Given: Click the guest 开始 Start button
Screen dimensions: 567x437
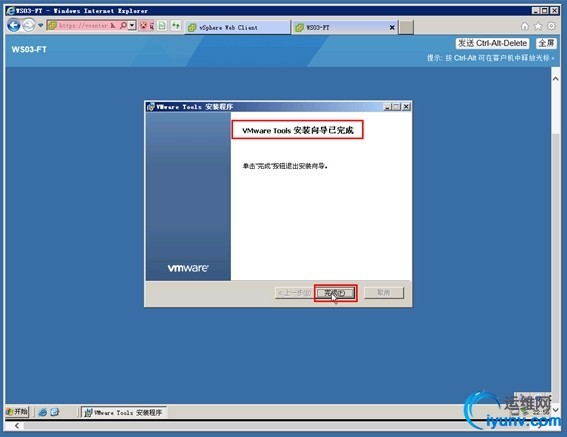Looking at the screenshot, I should click(17, 412).
